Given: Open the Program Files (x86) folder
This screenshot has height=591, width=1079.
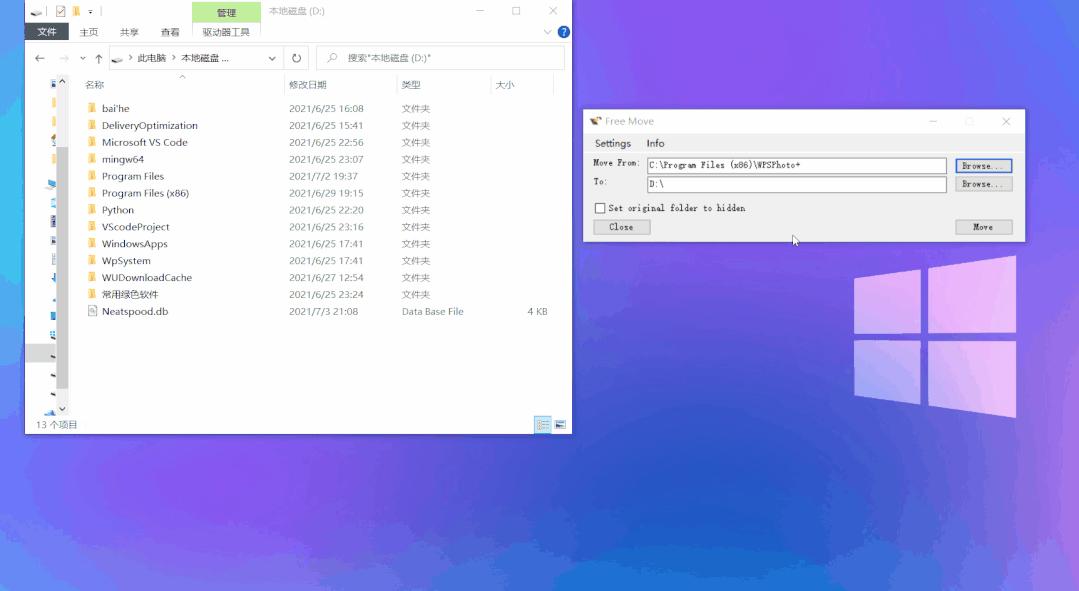Looking at the screenshot, I should coord(143,192).
